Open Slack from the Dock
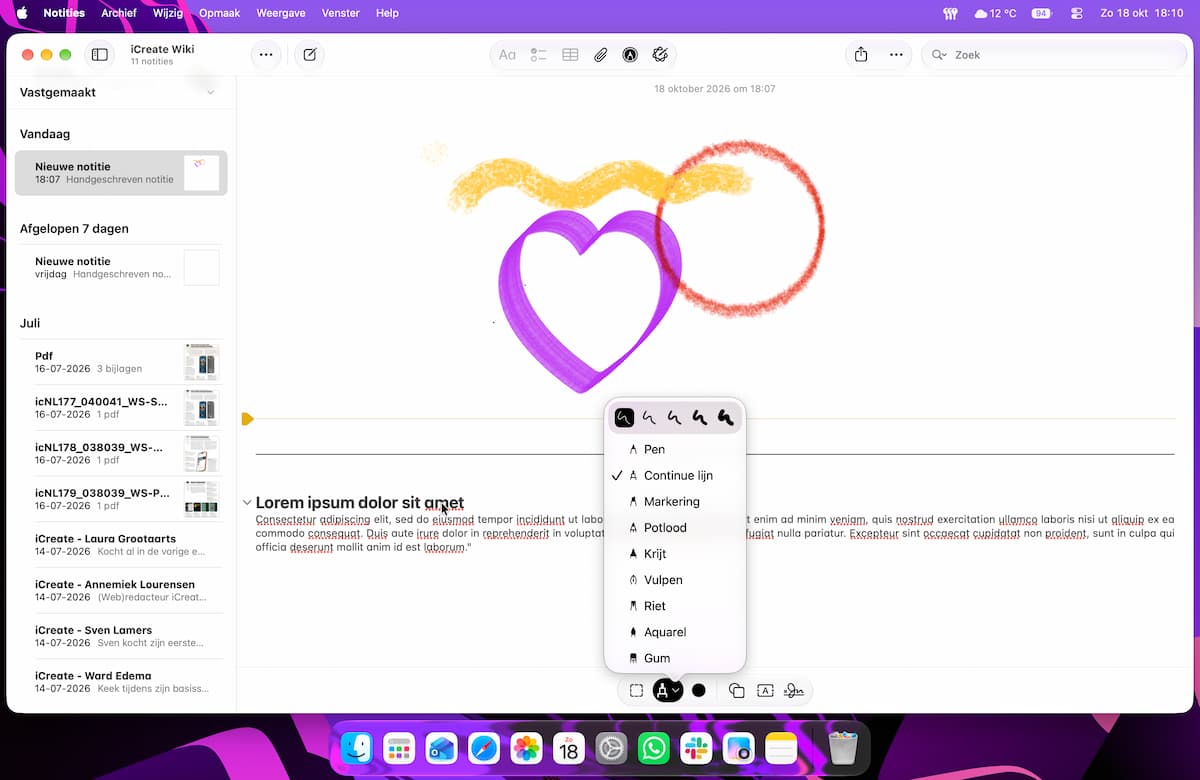Viewport: 1200px width, 780px height. (x=696, y=748)
